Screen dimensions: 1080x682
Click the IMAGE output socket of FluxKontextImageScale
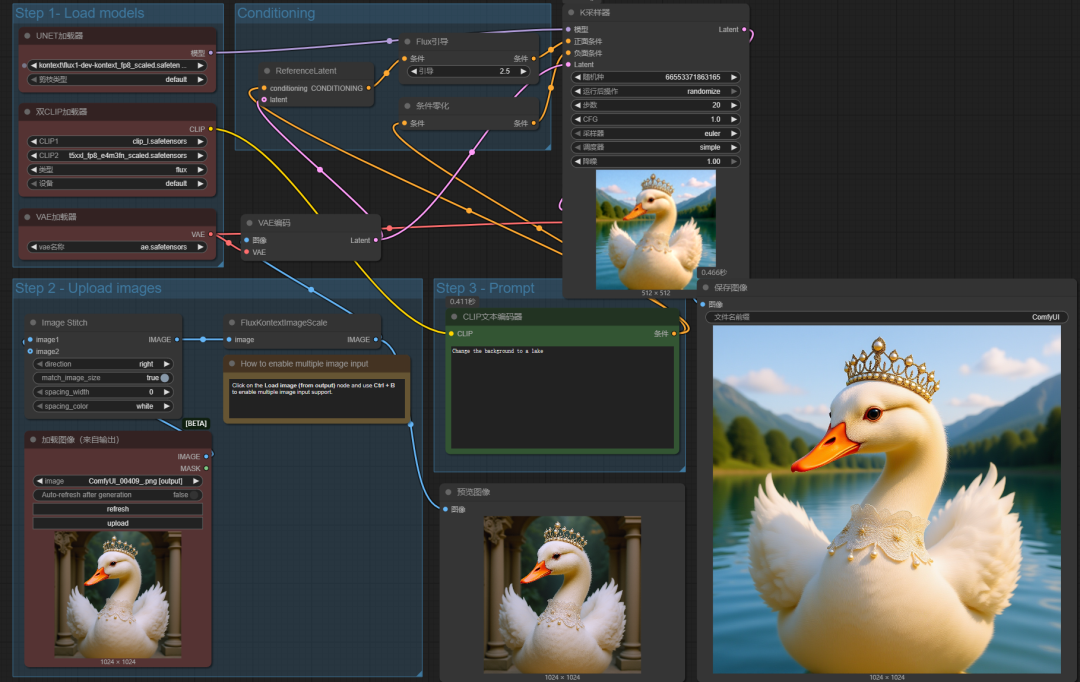375,340
